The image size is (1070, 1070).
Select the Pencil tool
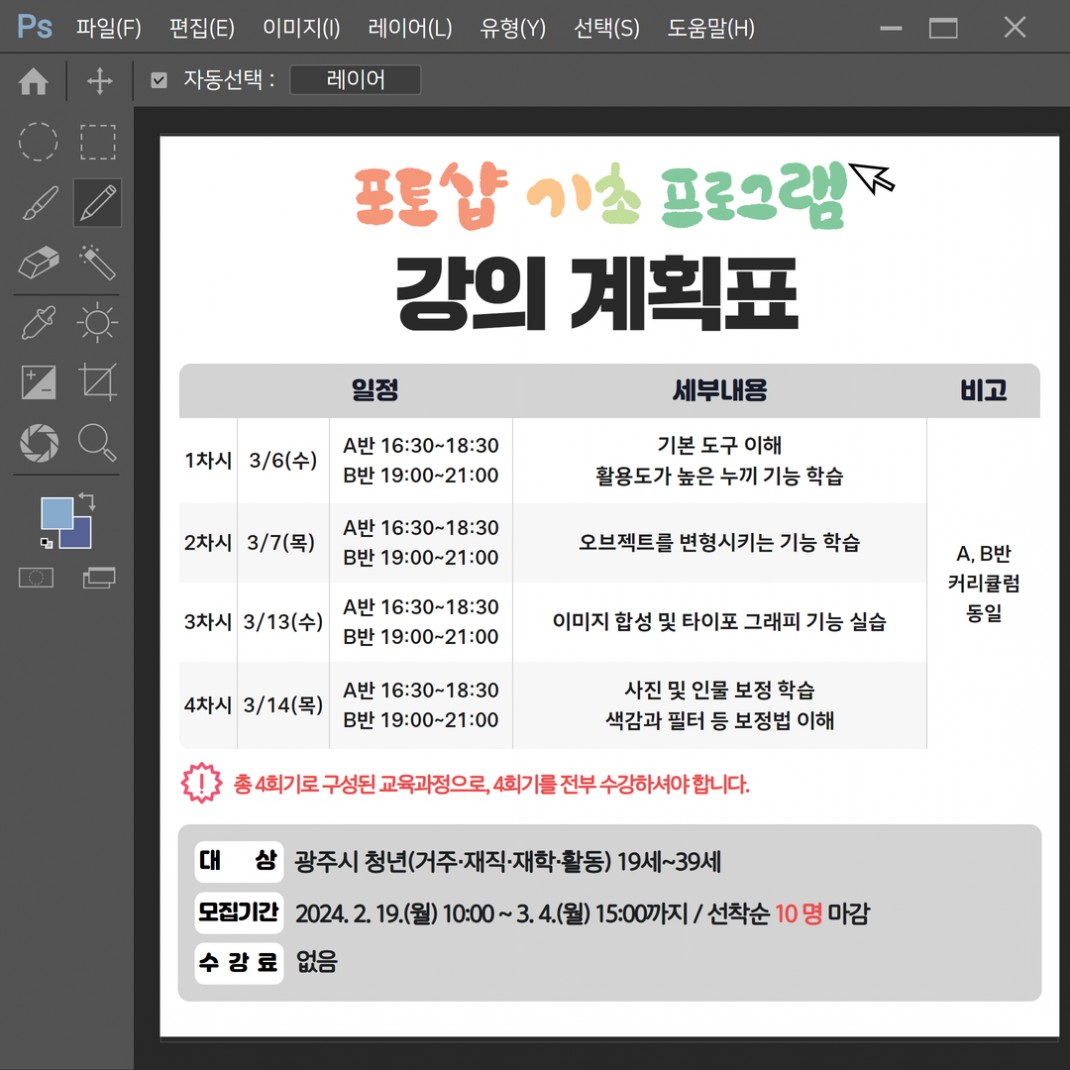(98, 203)
